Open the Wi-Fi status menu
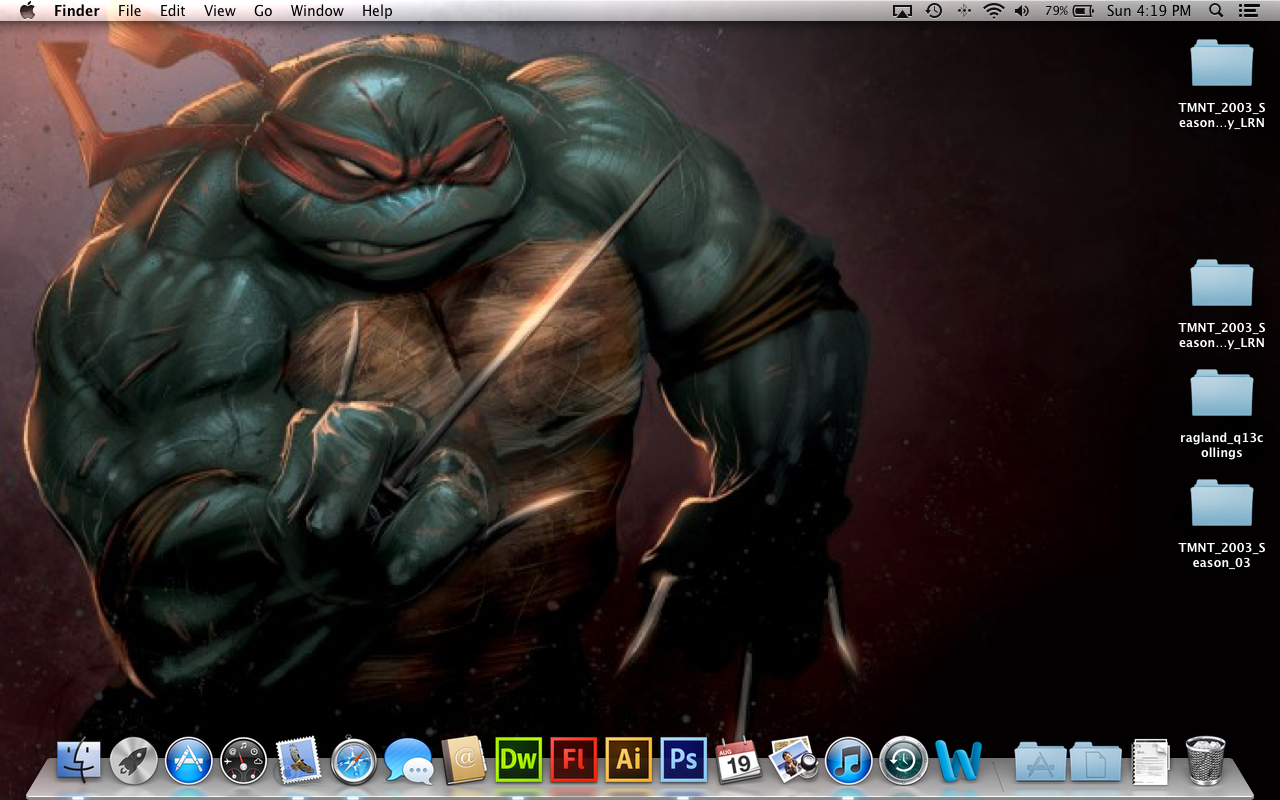The height and width of the screenshot is (800, 1280). coord(993,11)
